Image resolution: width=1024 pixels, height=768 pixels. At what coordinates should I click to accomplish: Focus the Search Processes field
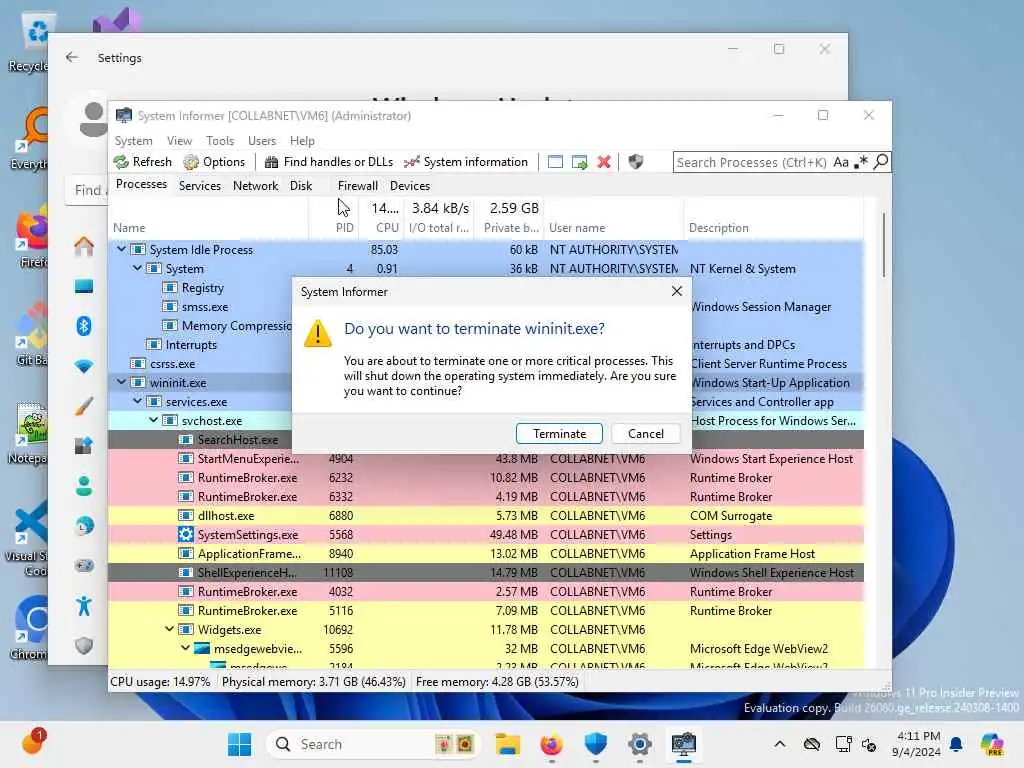751,162
